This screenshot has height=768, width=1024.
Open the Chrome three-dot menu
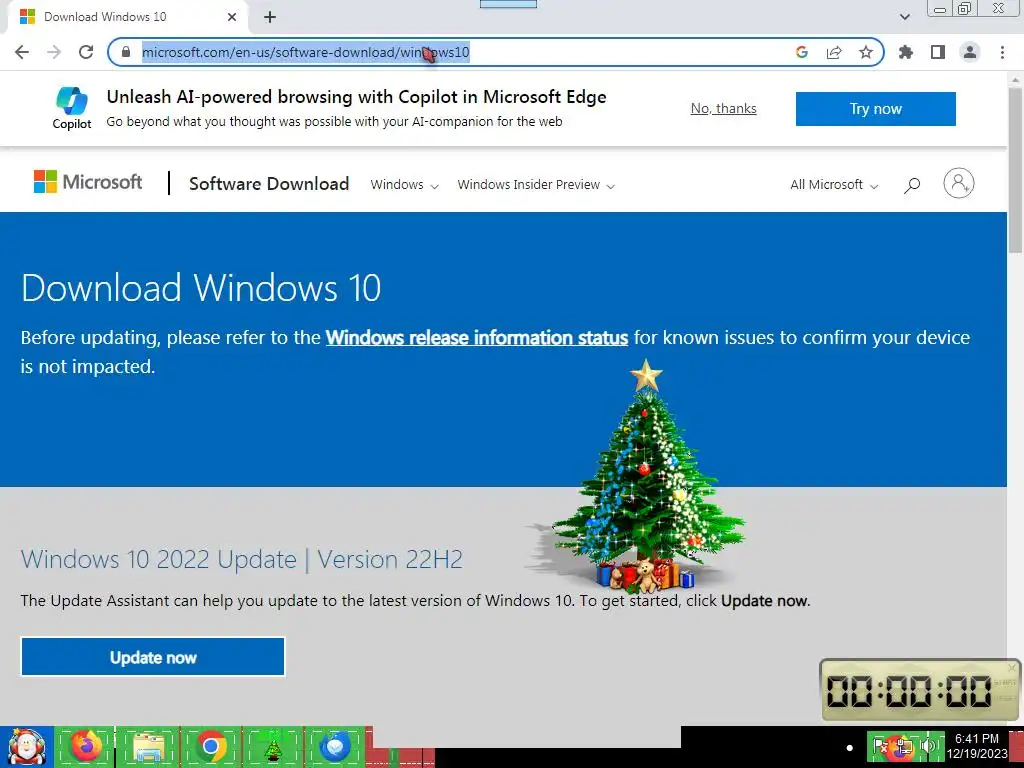click(1002, 52)
